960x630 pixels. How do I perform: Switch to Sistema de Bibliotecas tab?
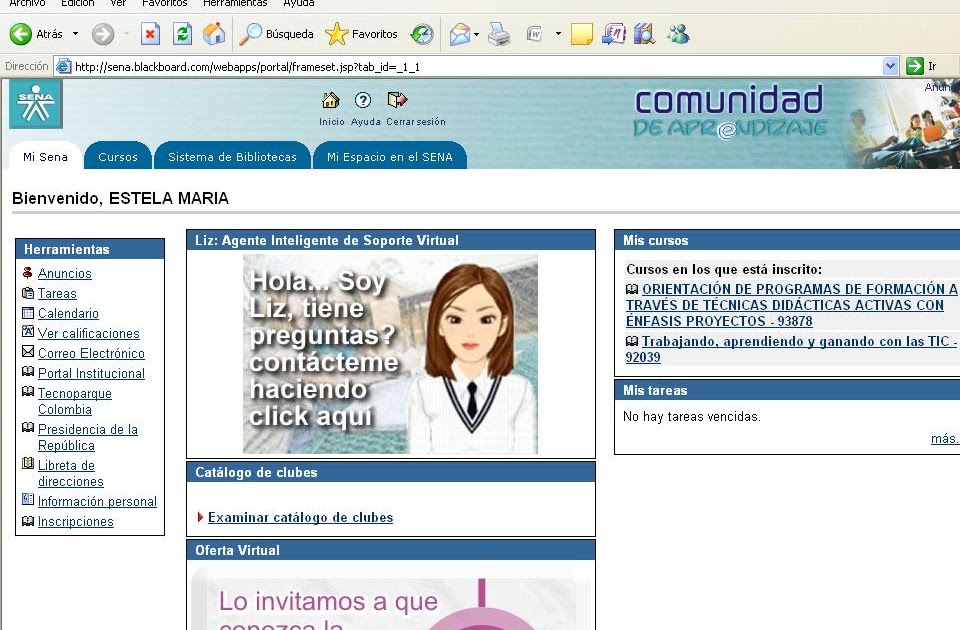tap(232, 157)
